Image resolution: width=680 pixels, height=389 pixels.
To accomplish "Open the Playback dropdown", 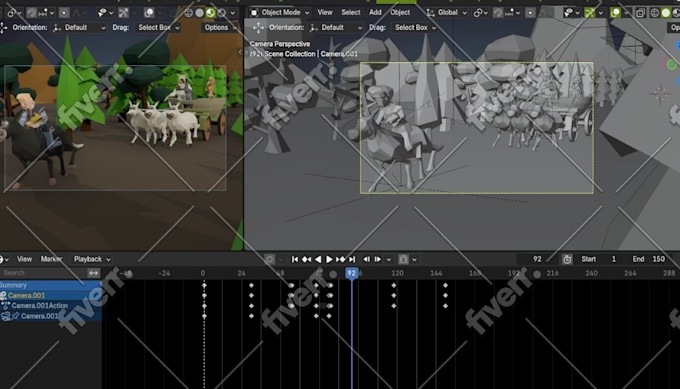I will (x=92, y=259).
